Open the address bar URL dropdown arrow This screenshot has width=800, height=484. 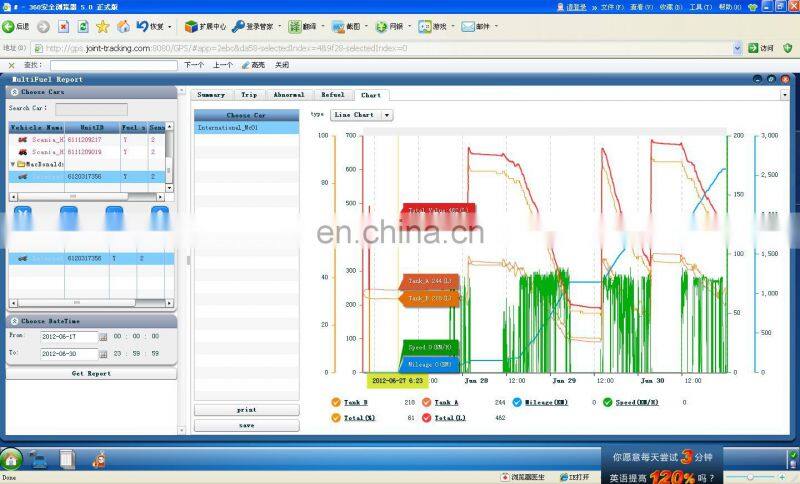[738, 48]
